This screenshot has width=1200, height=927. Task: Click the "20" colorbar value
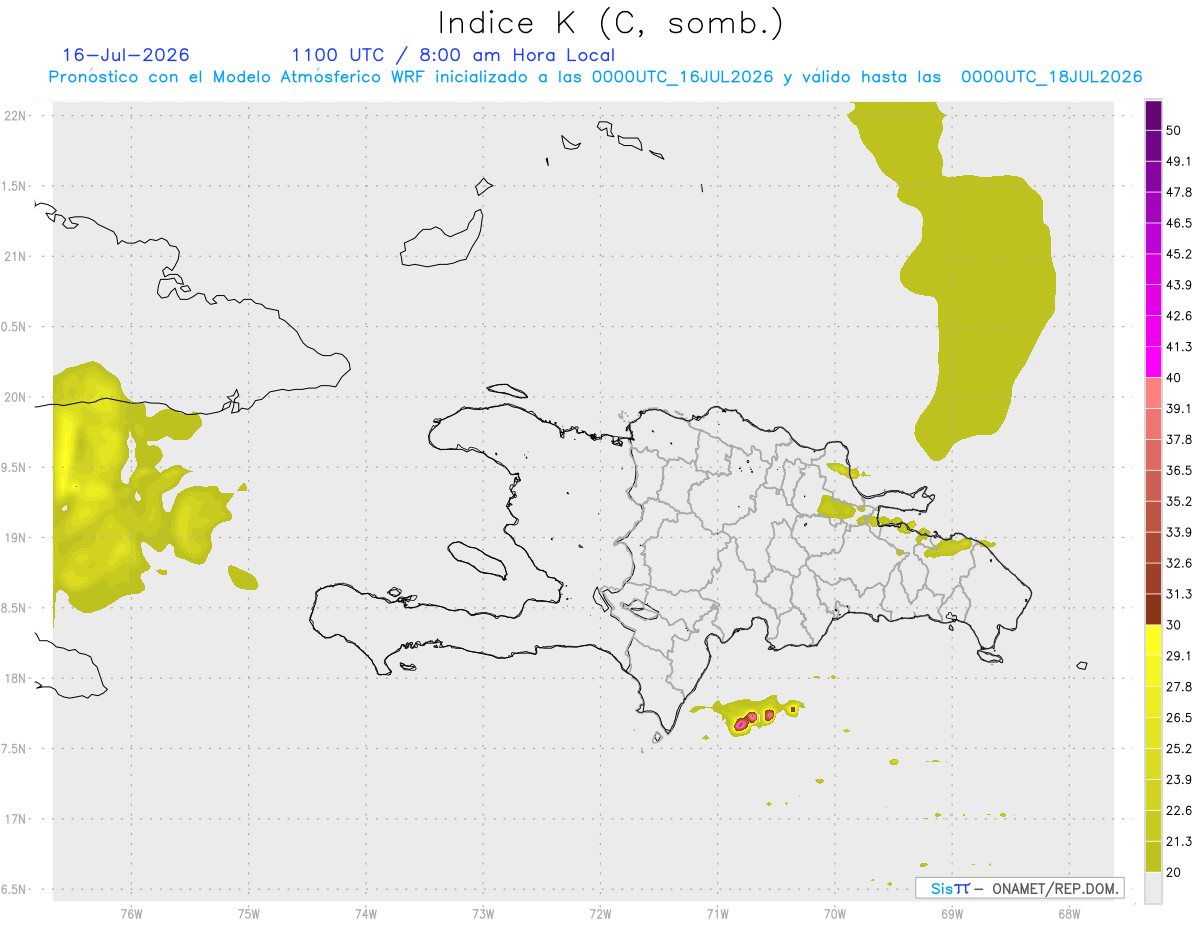(x=1175, y=871)
